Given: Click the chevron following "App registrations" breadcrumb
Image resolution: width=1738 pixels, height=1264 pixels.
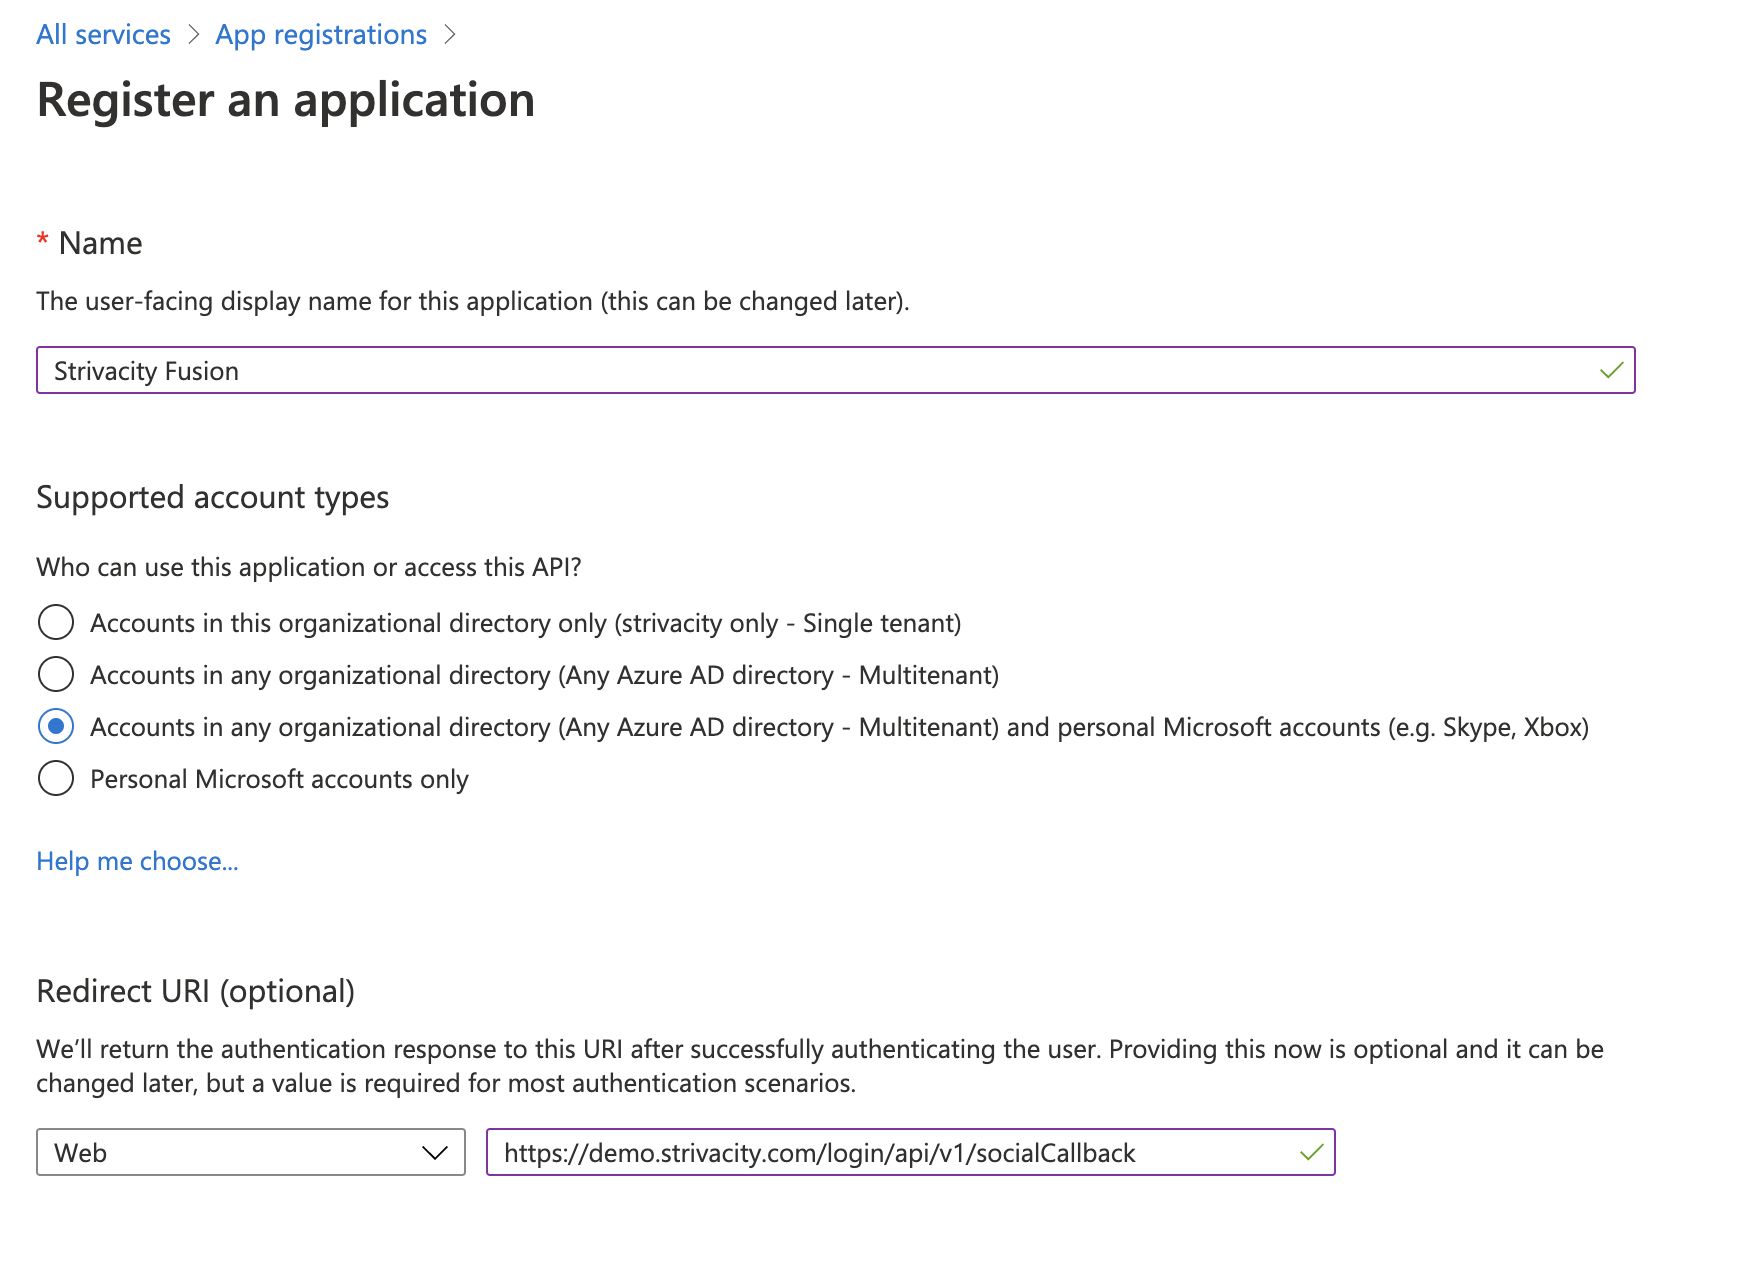Looking at the screenshot, I should coord(450,35).
